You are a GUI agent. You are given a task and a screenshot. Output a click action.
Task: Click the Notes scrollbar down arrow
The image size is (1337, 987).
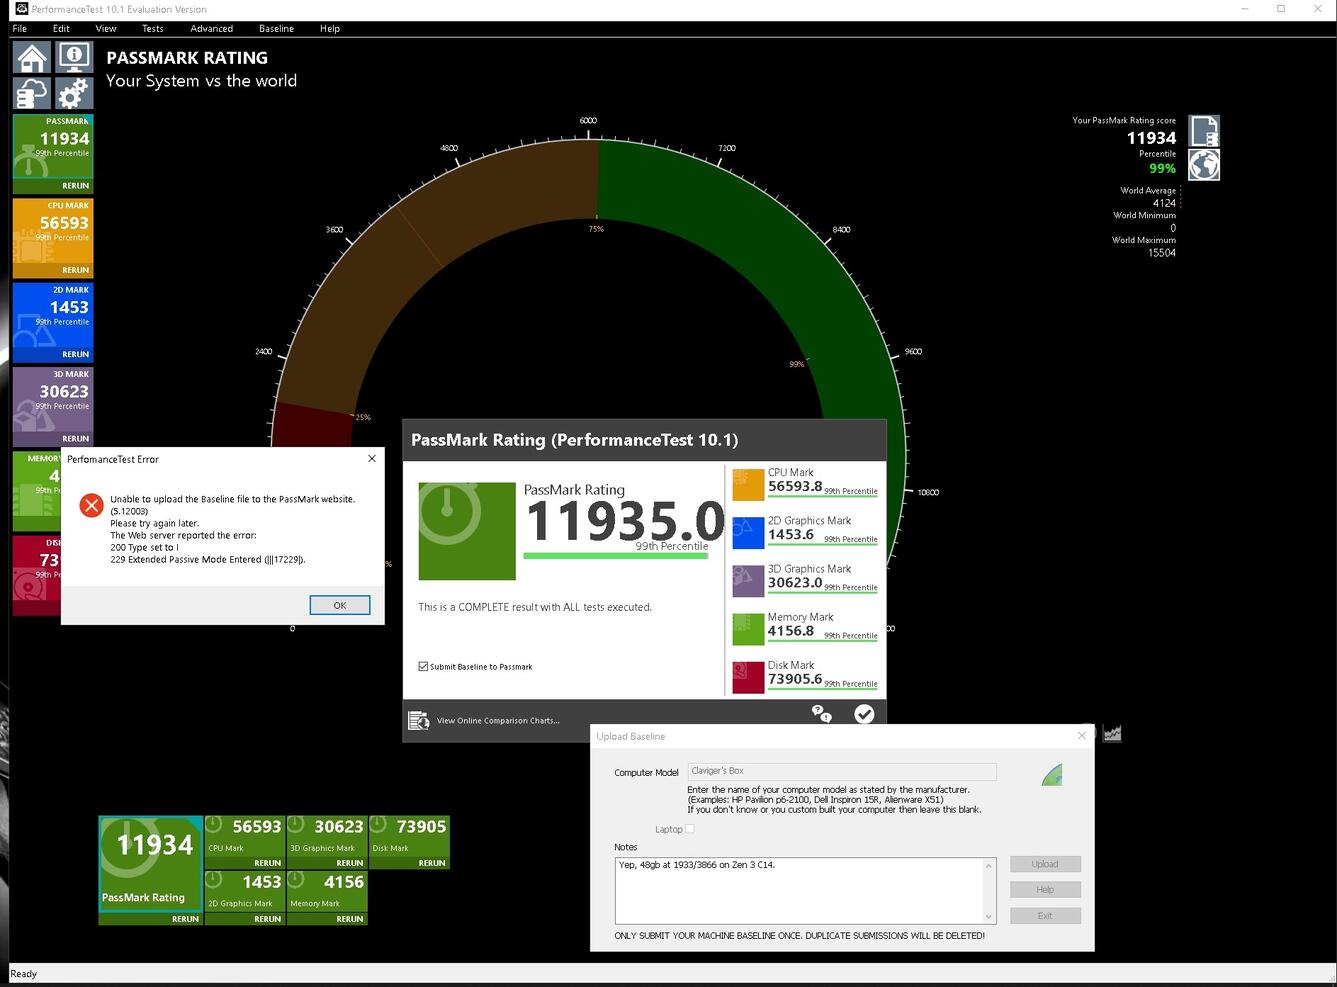pos(989,916)
